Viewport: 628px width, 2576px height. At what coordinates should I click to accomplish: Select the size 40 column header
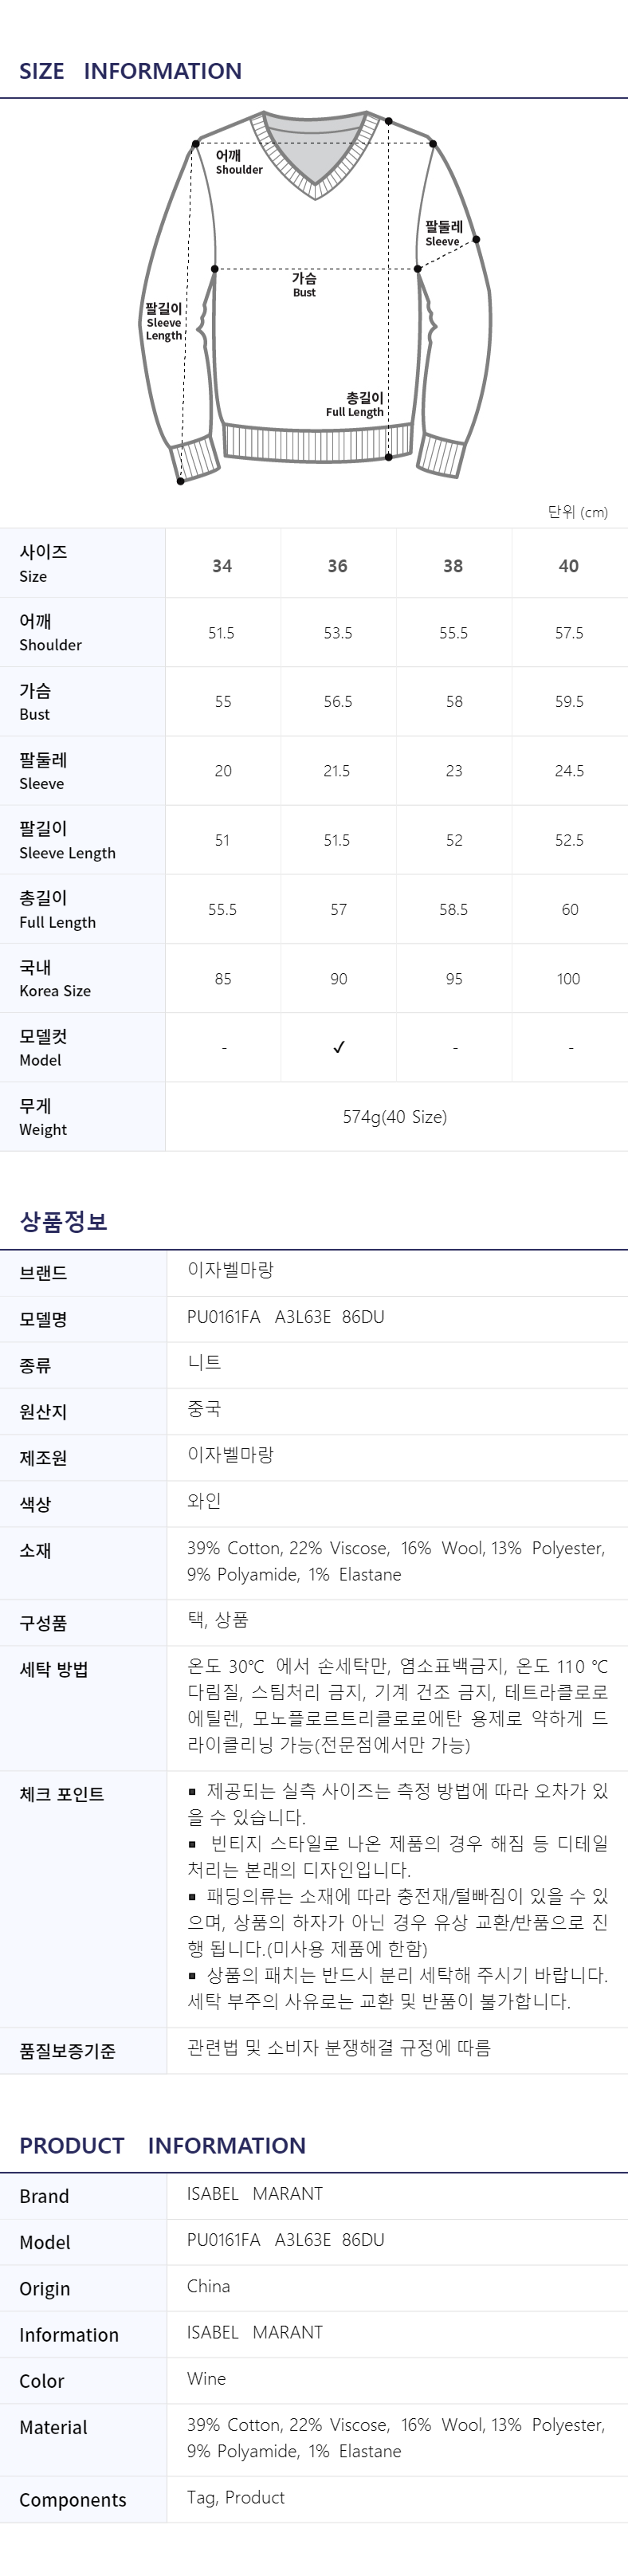pyautogui.click(x=568, y=566)
